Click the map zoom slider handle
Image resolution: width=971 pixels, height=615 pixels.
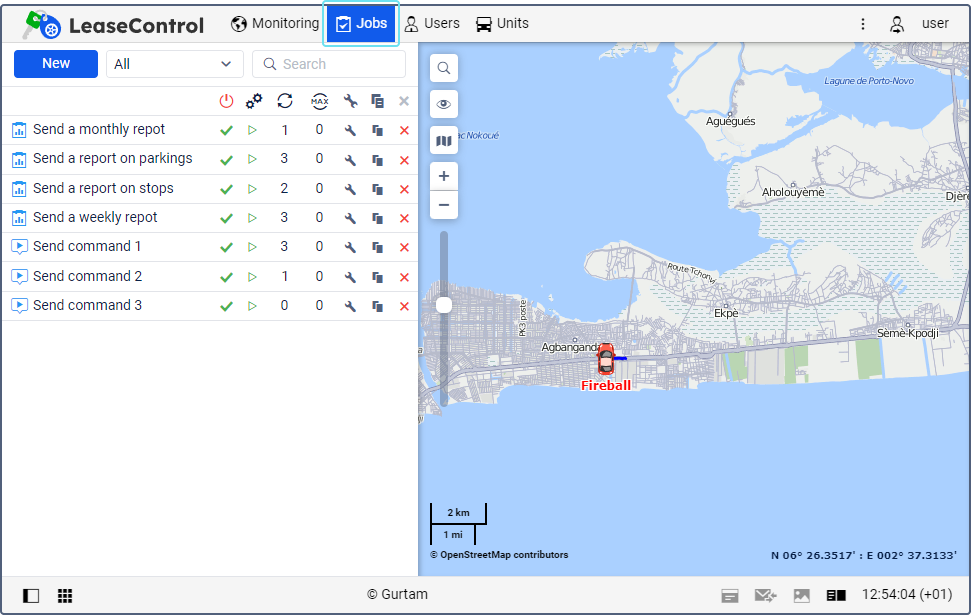coord(444,305)
